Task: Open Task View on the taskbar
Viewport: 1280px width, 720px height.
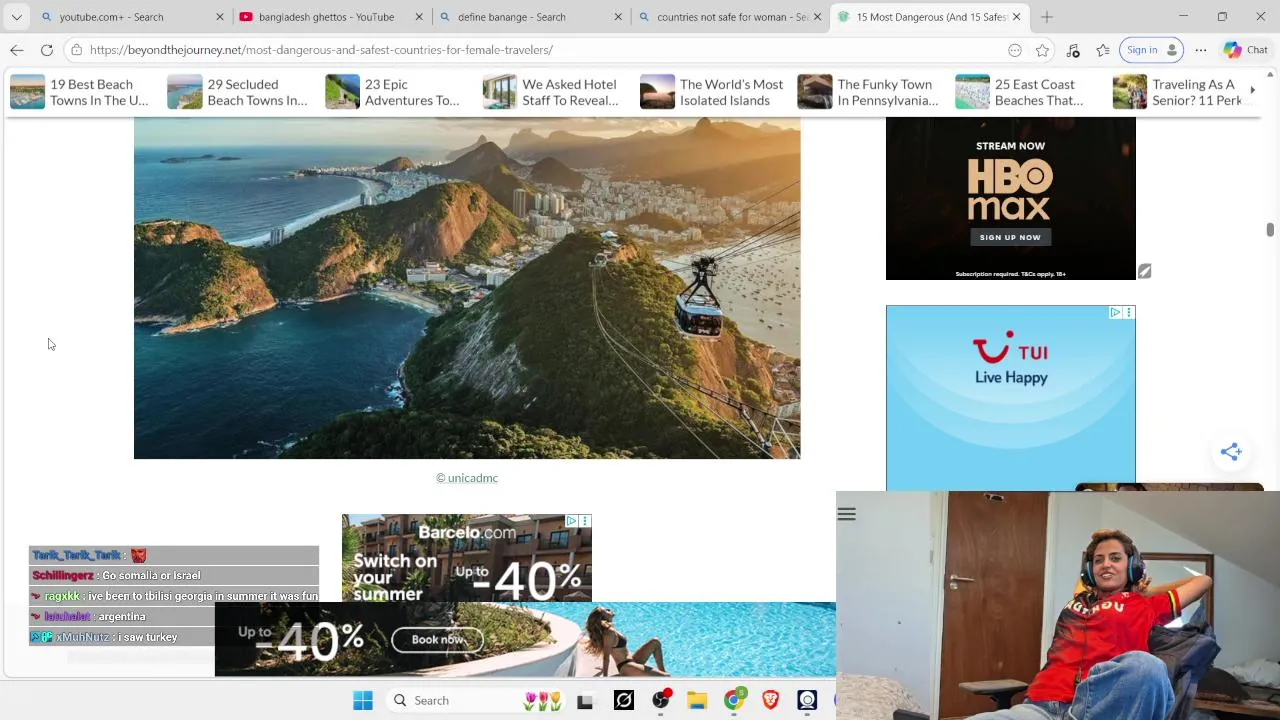Action: tap(585, 701)
